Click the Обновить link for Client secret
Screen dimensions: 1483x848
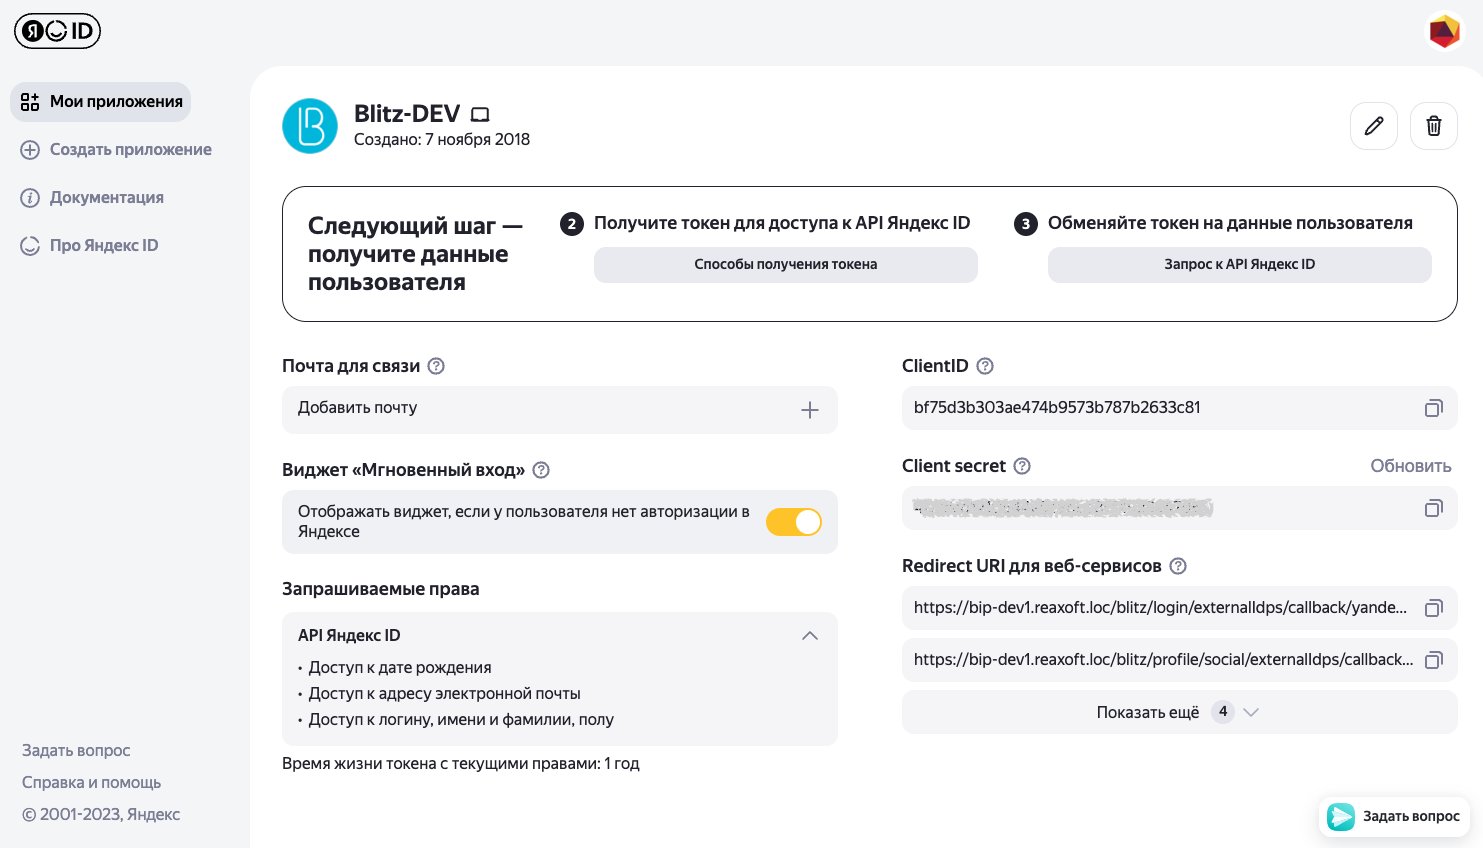click(x=1410, y=466)
